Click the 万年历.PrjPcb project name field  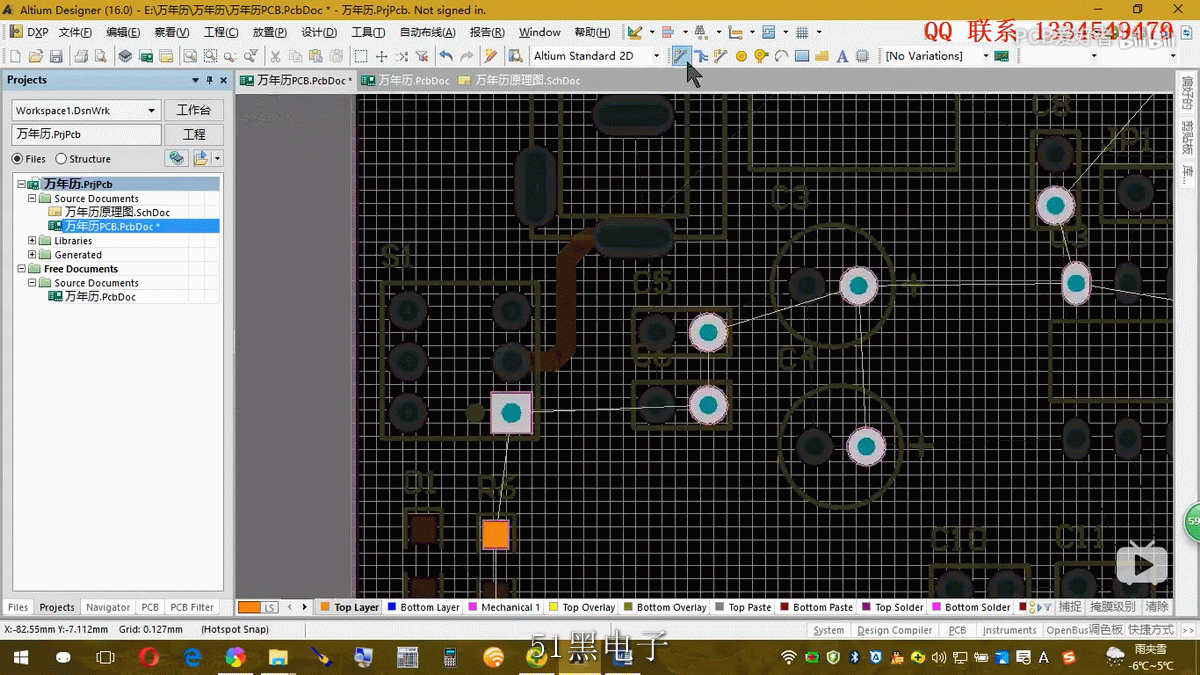click(86, 134)
